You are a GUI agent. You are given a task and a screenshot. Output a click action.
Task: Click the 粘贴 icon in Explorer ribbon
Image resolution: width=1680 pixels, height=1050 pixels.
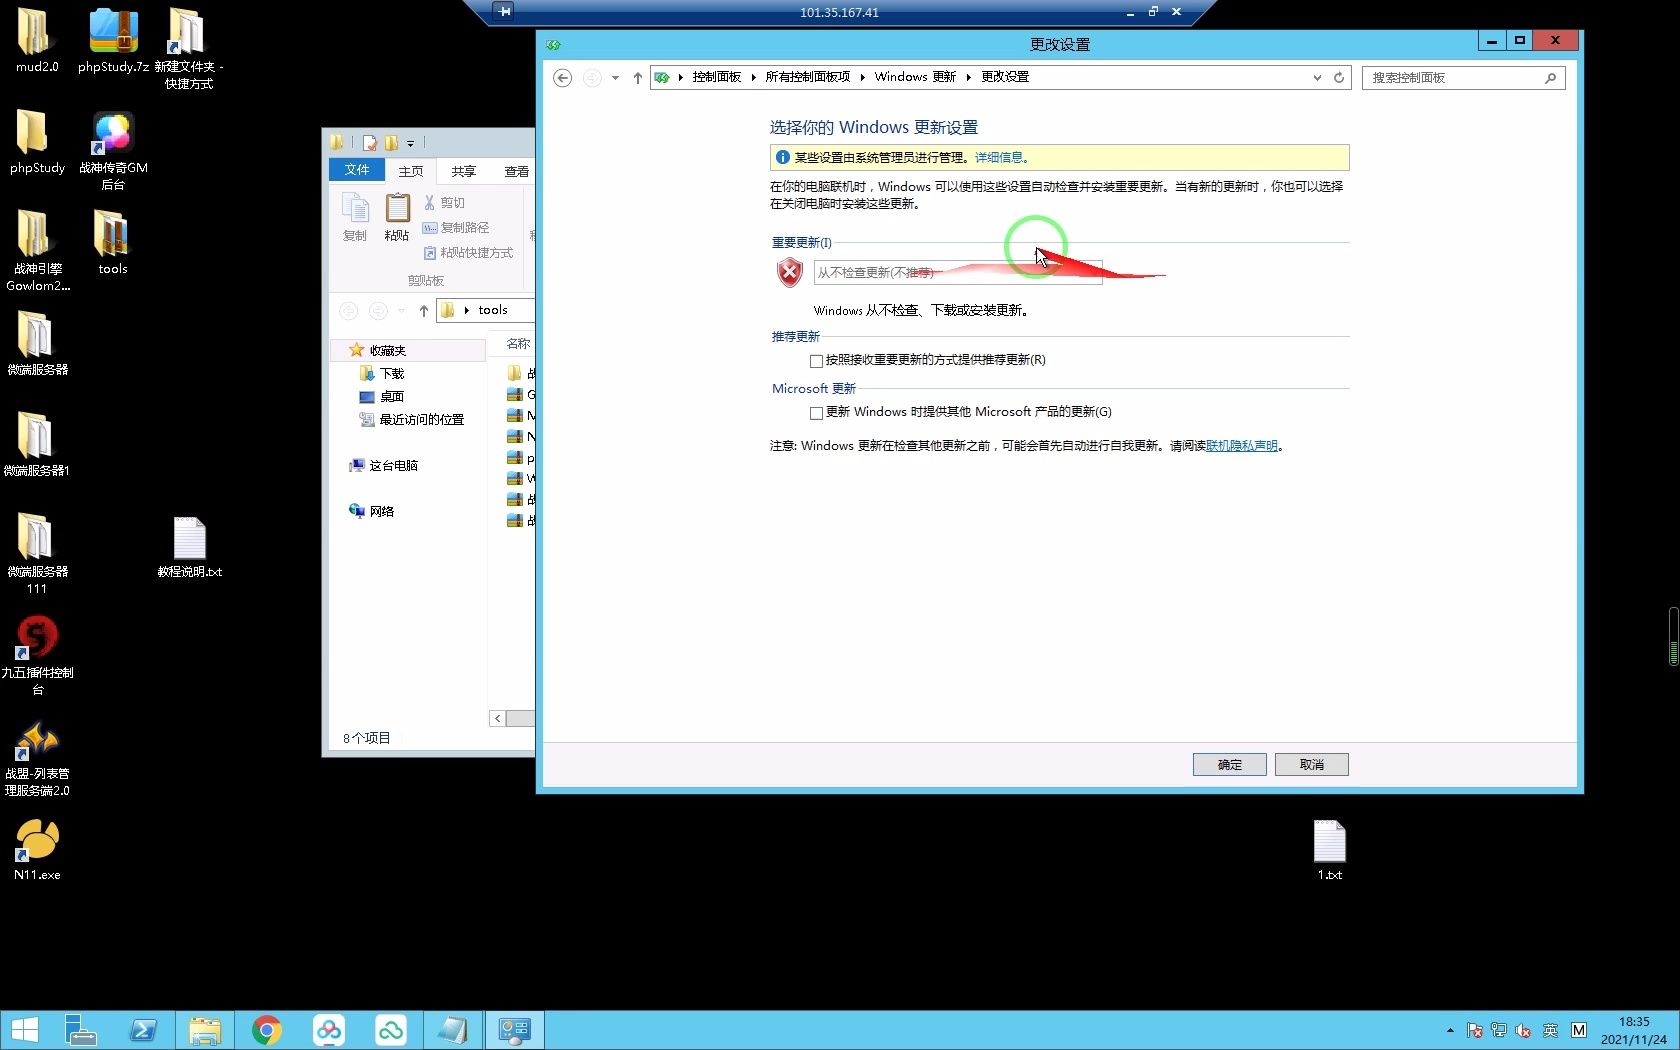click(x=397, y=217)
